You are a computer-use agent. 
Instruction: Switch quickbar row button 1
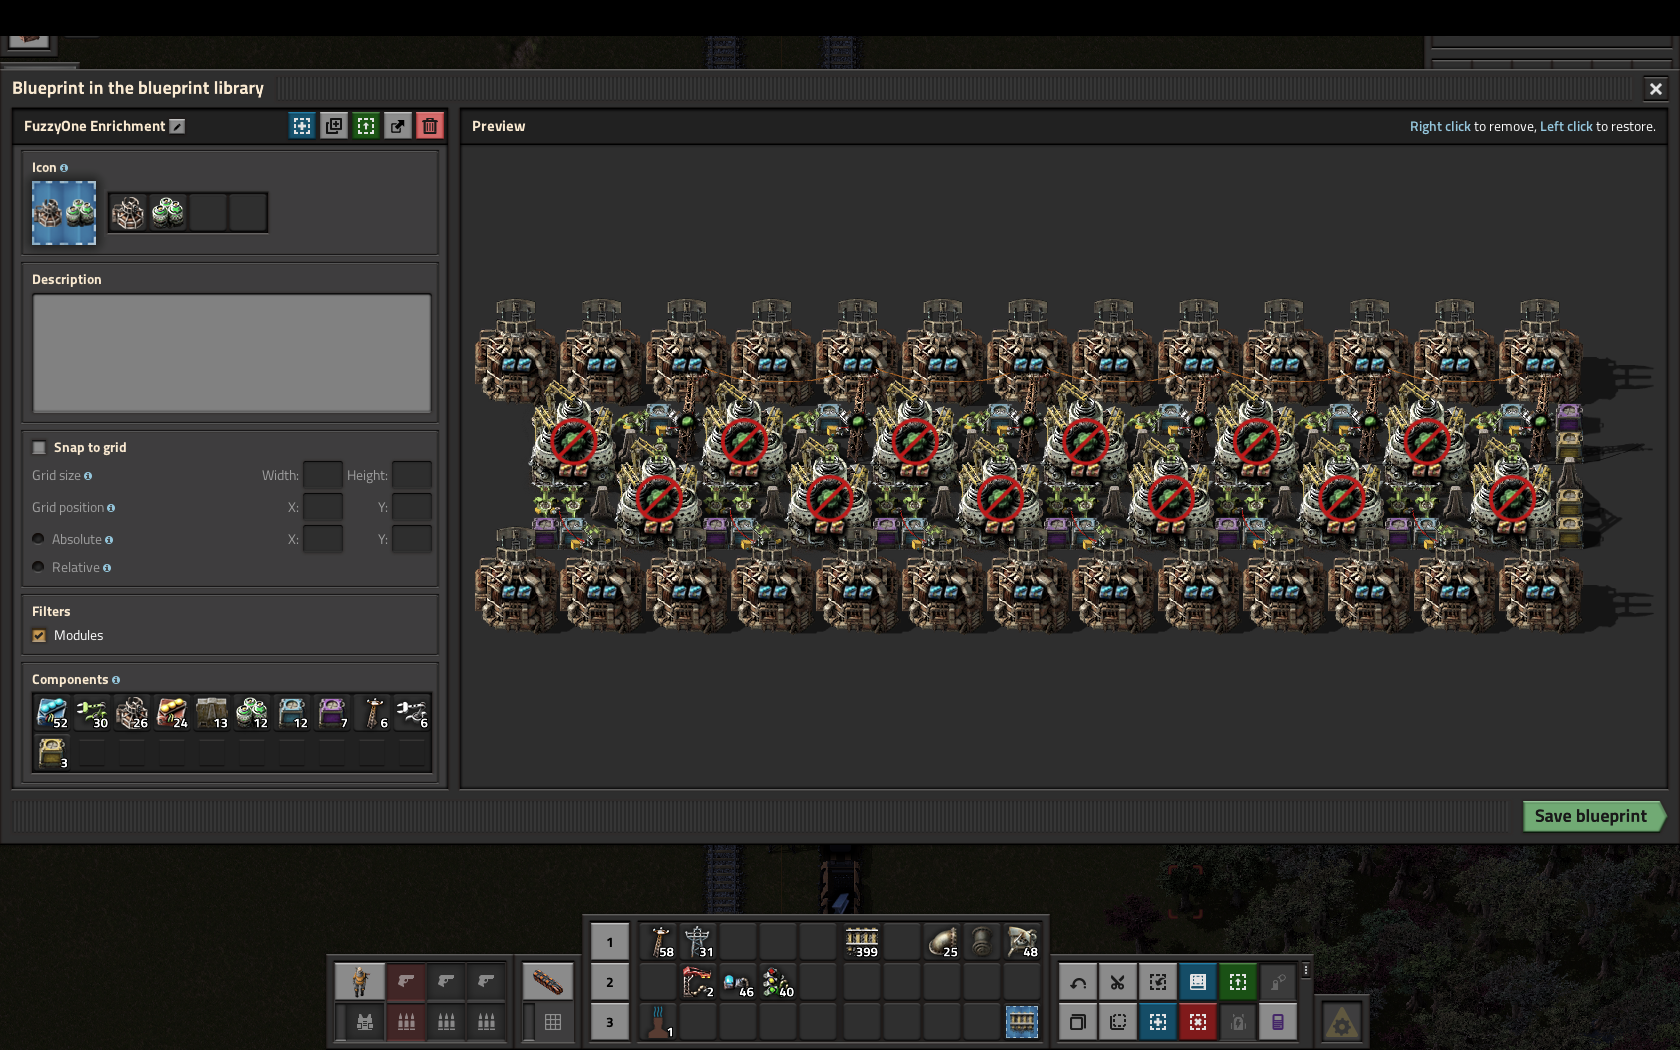pos(610,942)
